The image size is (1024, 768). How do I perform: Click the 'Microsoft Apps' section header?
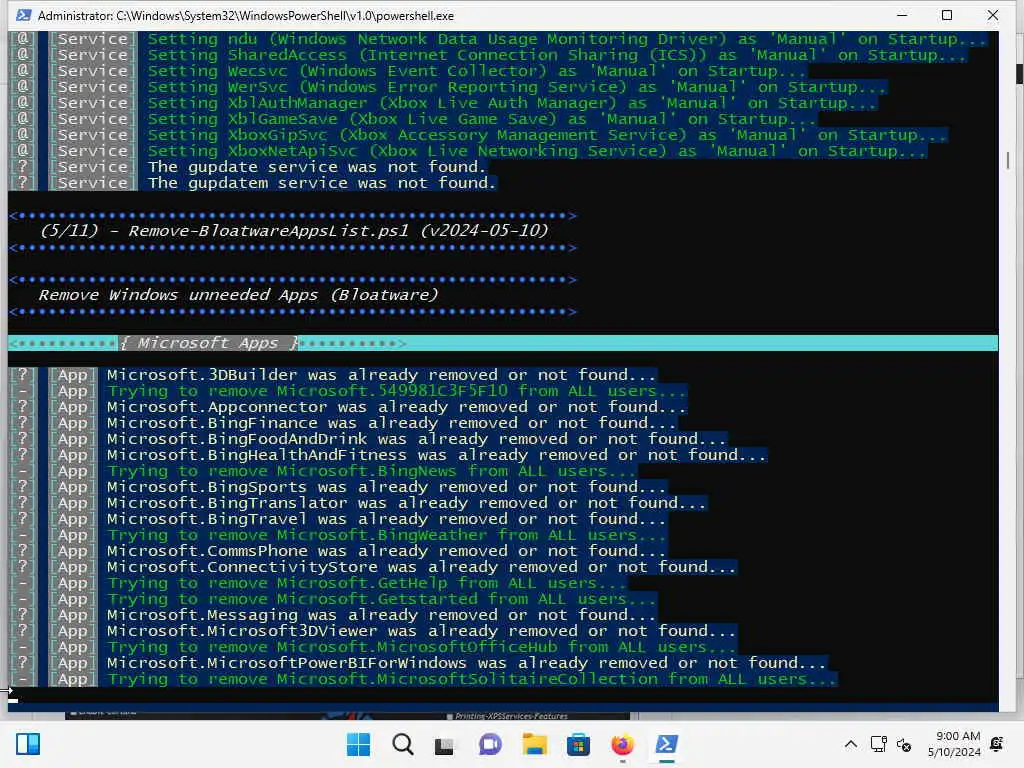[208, 343]
